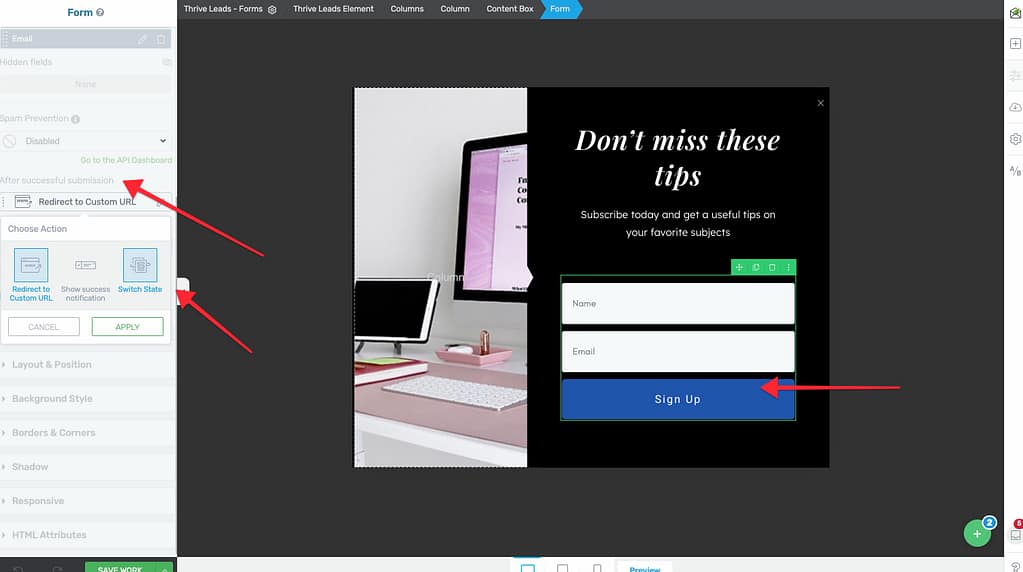1023x572 pixels.
Task: Select Switch State action
Action: coord(139,273)
